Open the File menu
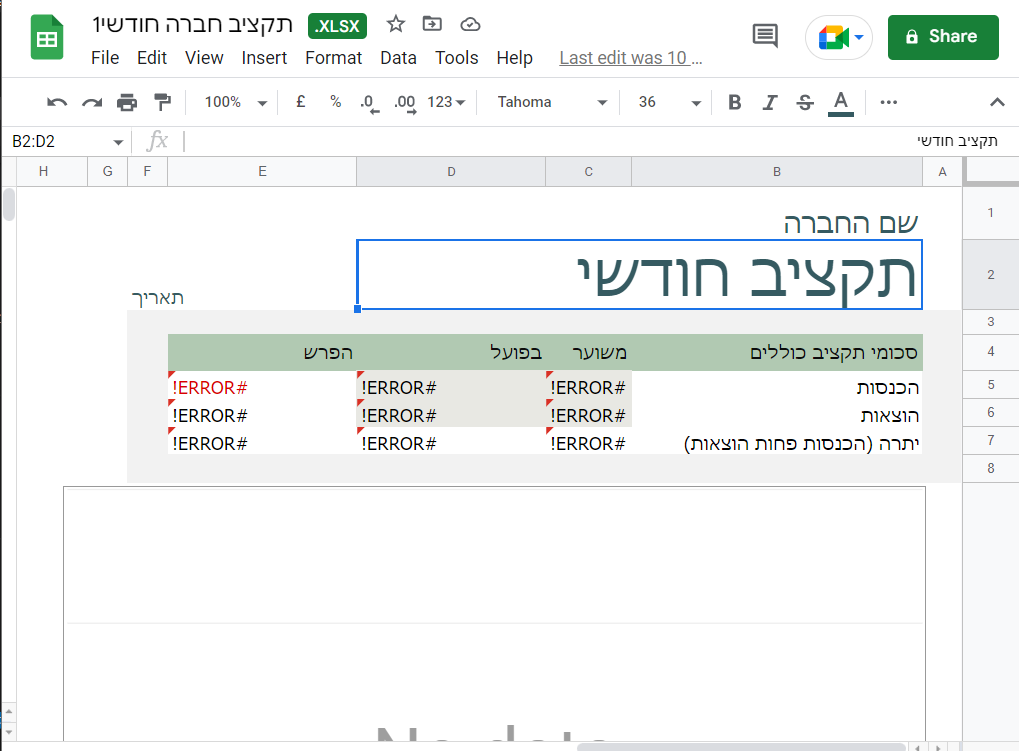Image resolution: width=1019 pixels, height=751 pixels. 105,58
